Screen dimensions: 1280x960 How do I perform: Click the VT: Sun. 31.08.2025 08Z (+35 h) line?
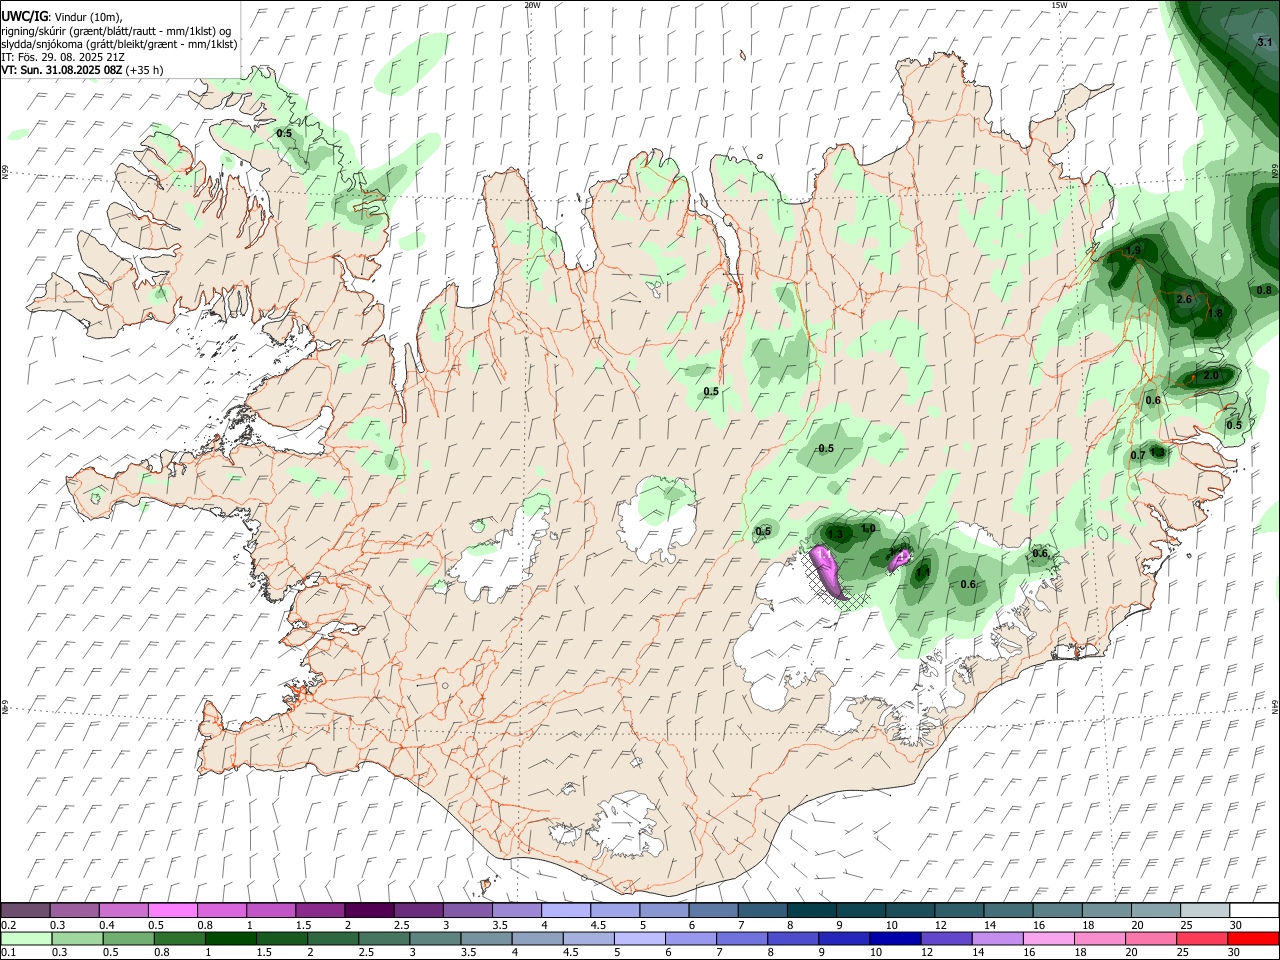(82, 70)
